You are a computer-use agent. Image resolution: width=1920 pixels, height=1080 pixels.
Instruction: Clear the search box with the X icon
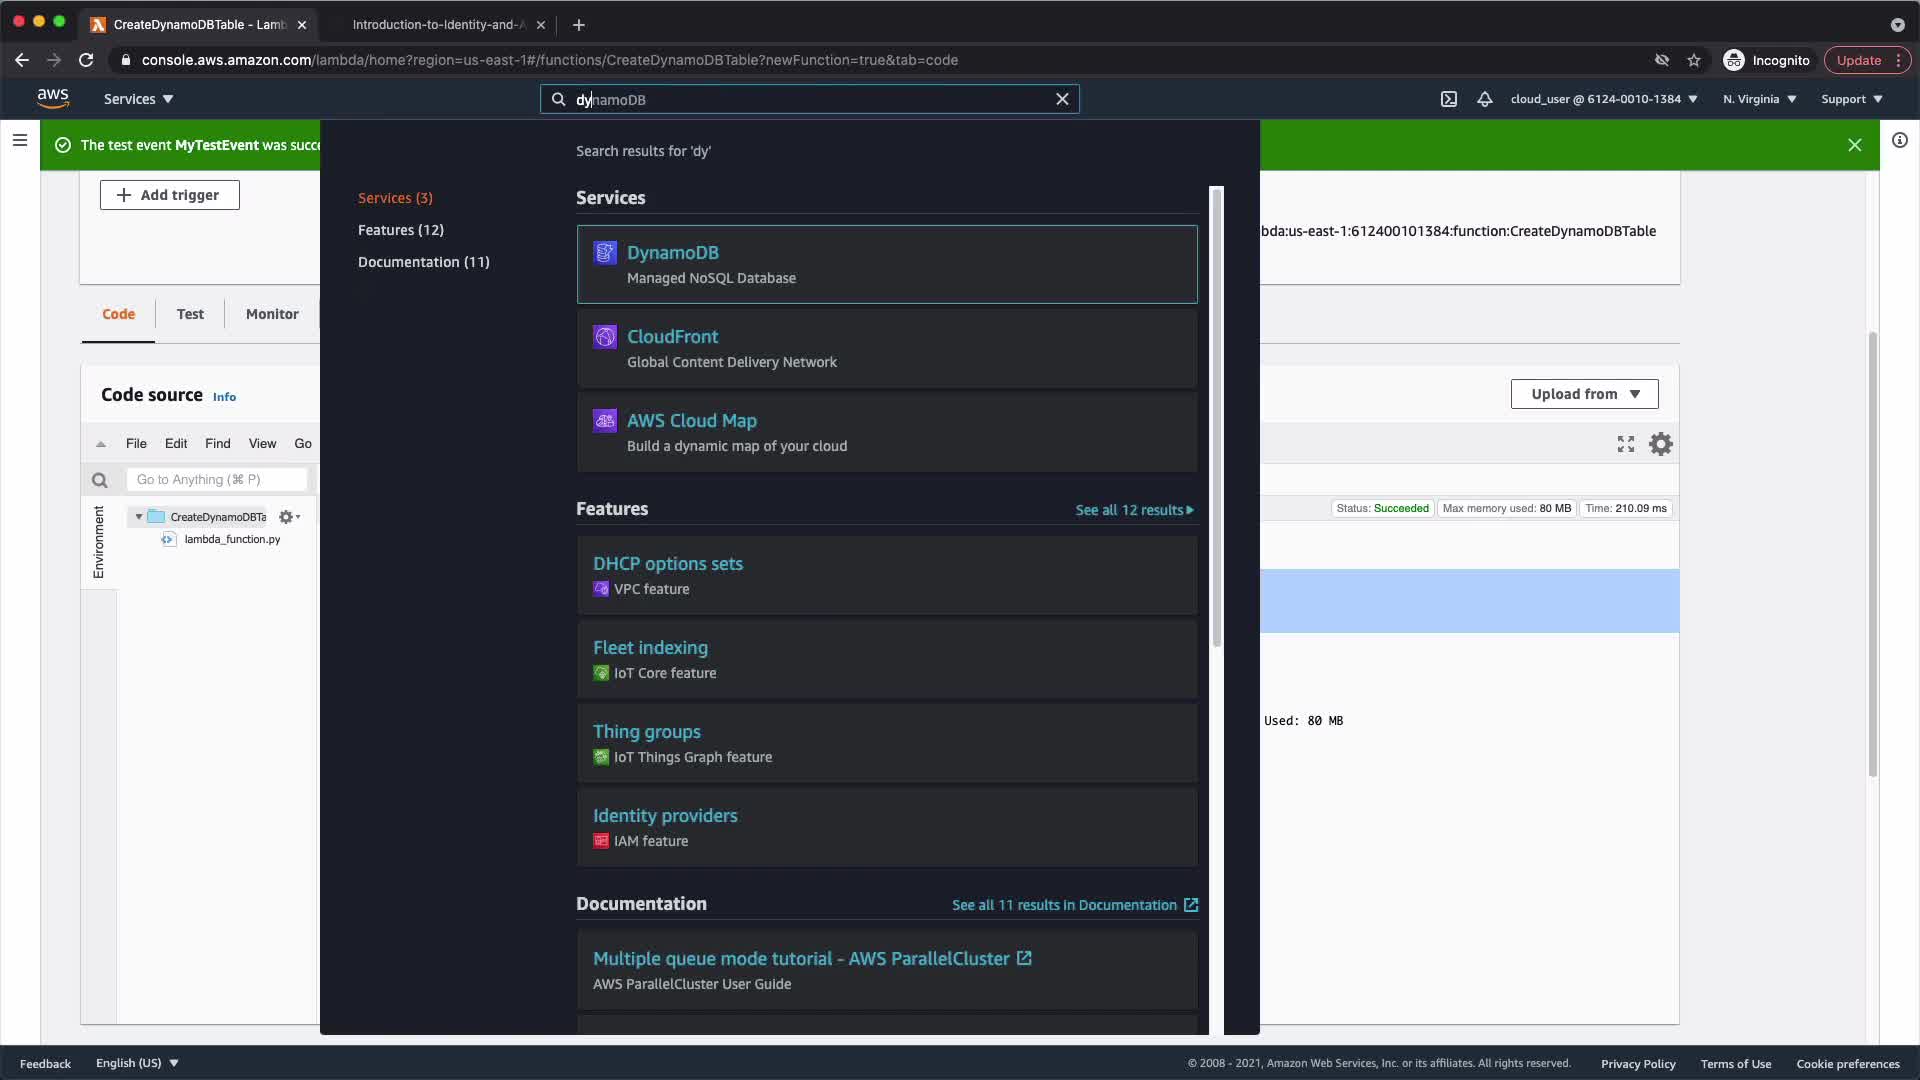click(x=1062, y=99)
